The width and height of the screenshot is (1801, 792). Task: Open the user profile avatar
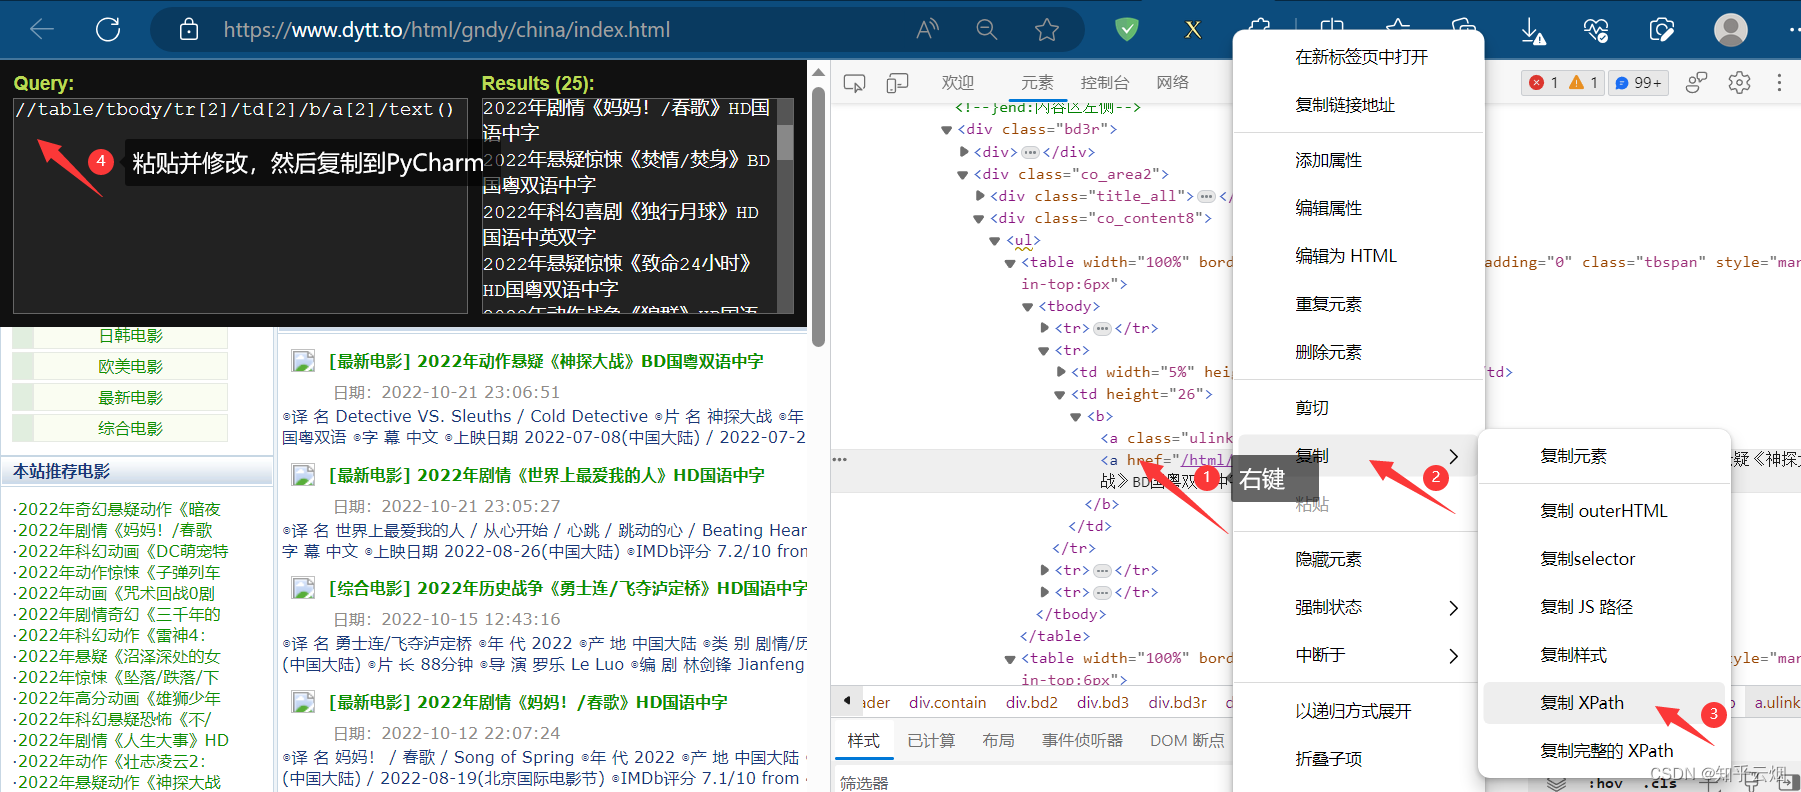(x=1731, y=29)
